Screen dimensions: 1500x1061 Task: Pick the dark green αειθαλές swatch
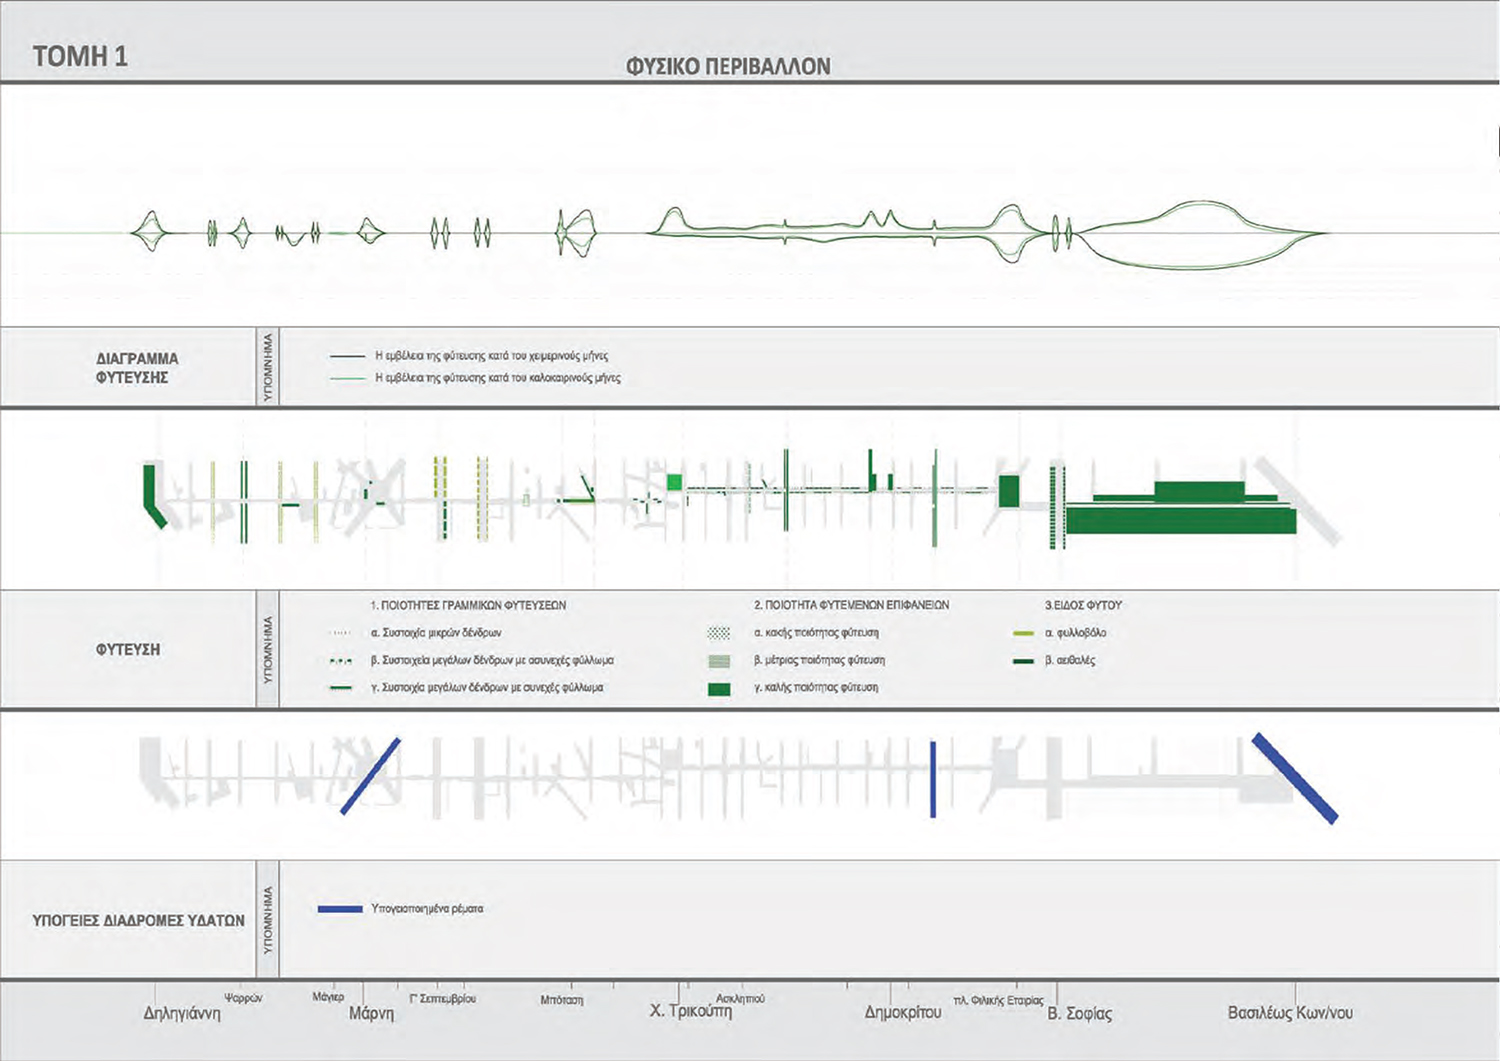pyautogui.click(x=1022, y=661)
